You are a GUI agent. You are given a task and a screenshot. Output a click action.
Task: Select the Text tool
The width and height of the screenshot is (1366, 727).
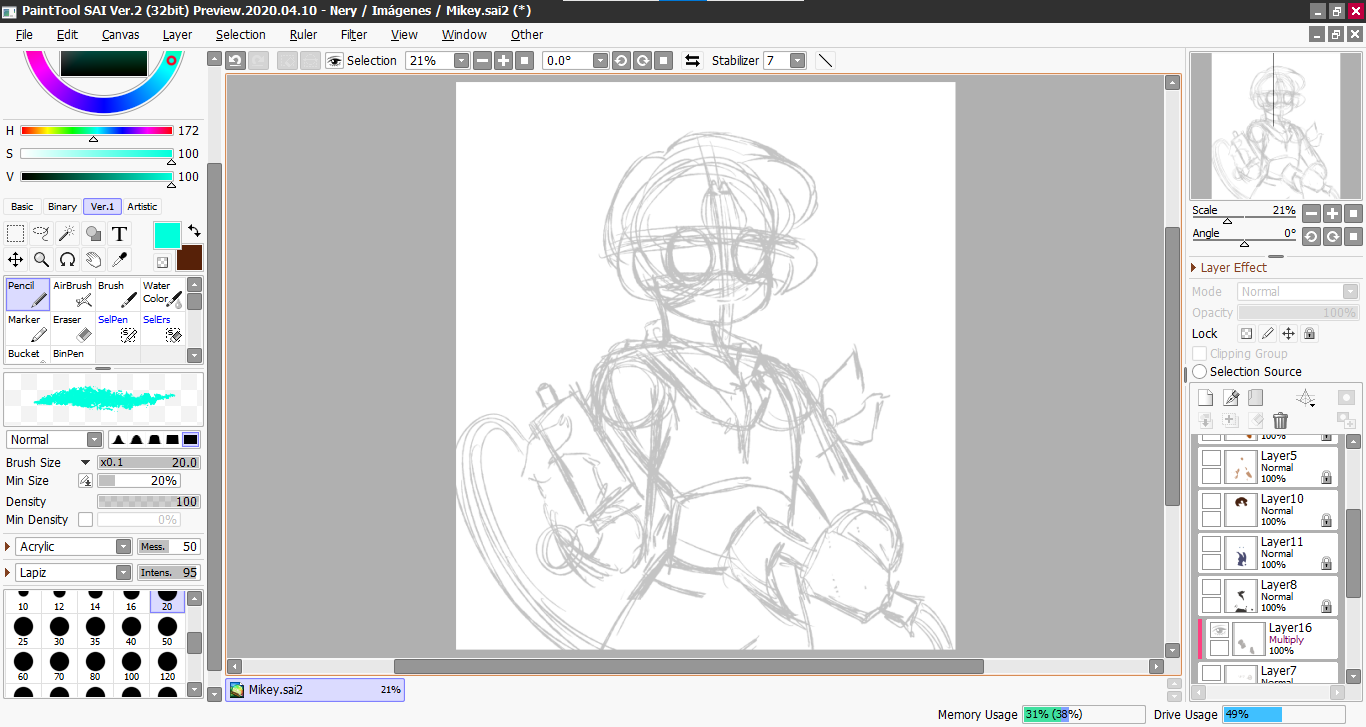tap(119, 234)
